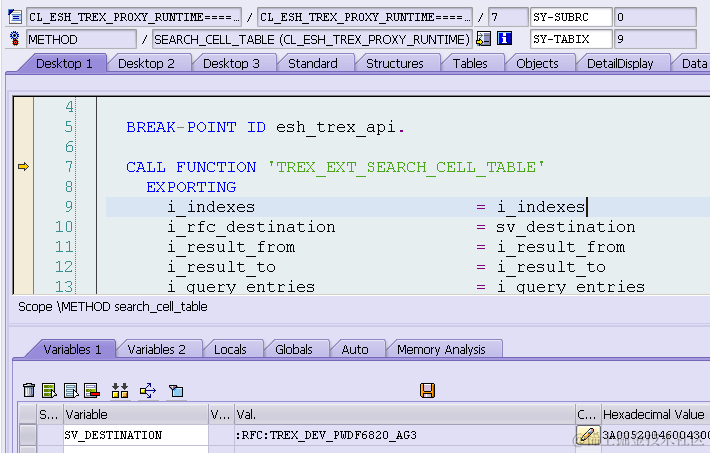Switch to the Desktop 1 tab
This screenshot has height=453, width=710.
(x=64, y=63)
